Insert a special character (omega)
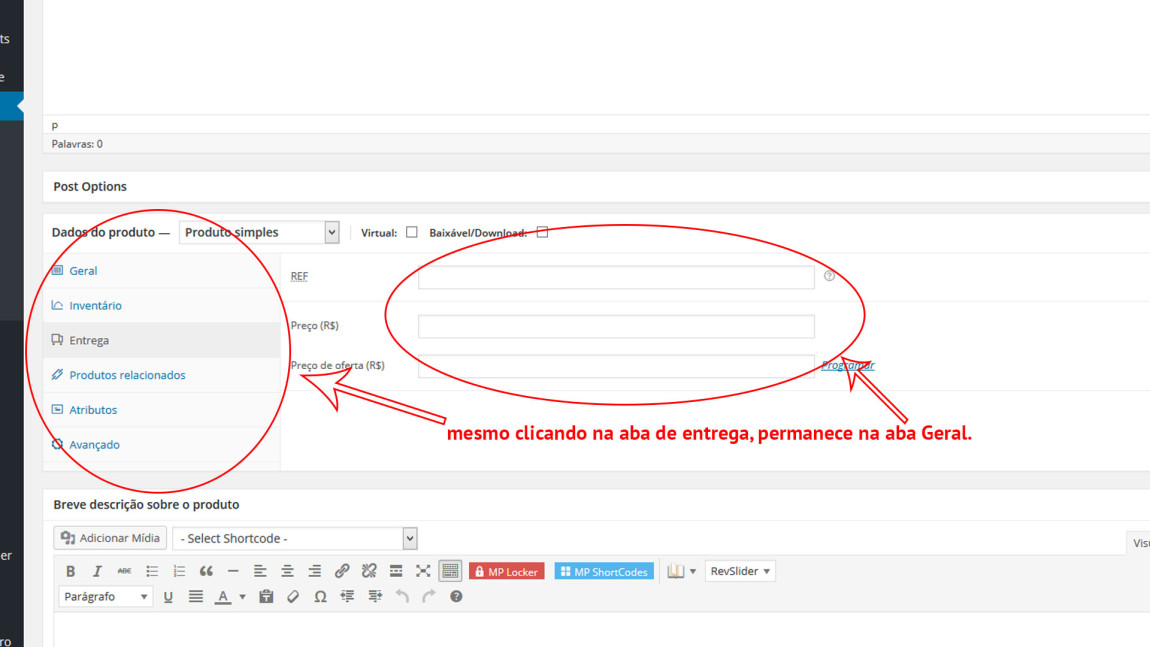The width and height of the screenshot is (1150, 647). [321, 597]
